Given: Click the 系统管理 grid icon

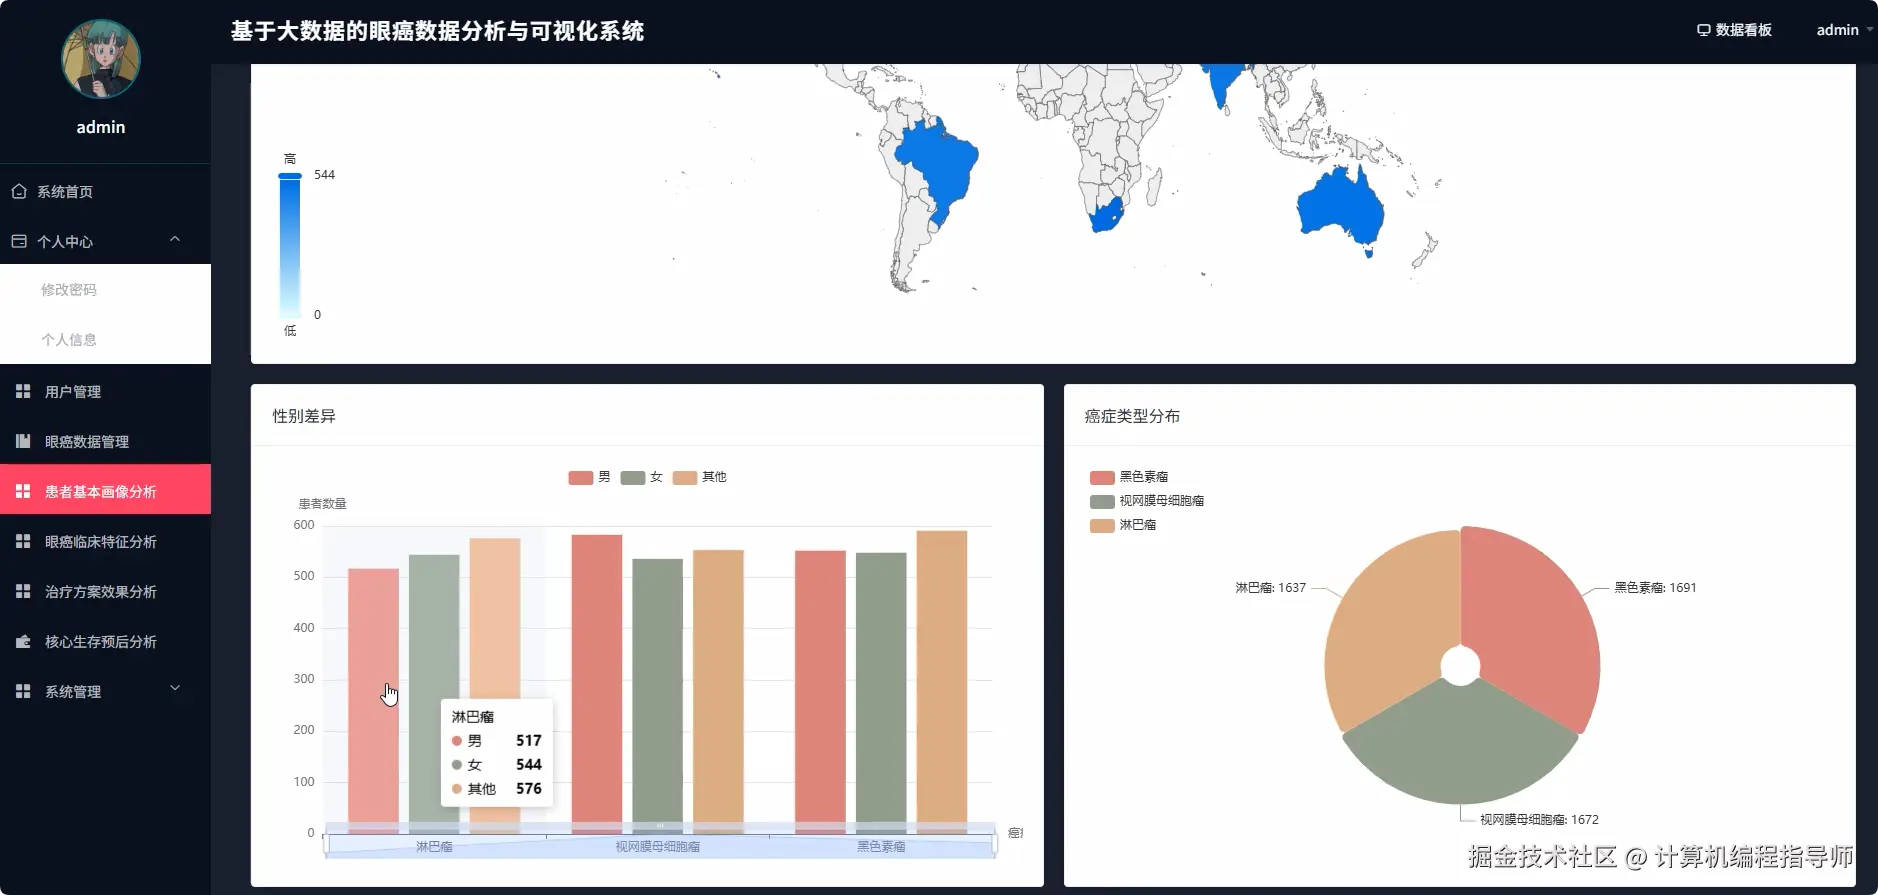Looking at the screenshot, I should coord(23,691).
